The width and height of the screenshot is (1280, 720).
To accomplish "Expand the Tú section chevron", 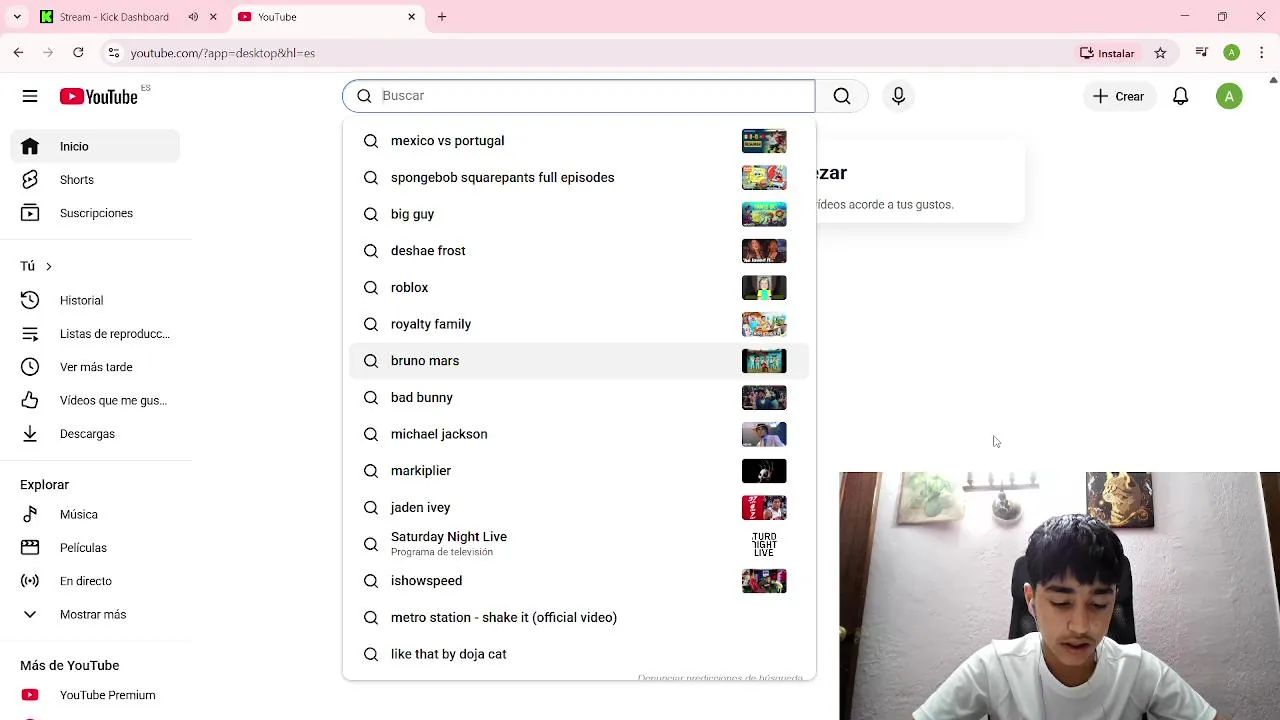I will pos(48,266).
